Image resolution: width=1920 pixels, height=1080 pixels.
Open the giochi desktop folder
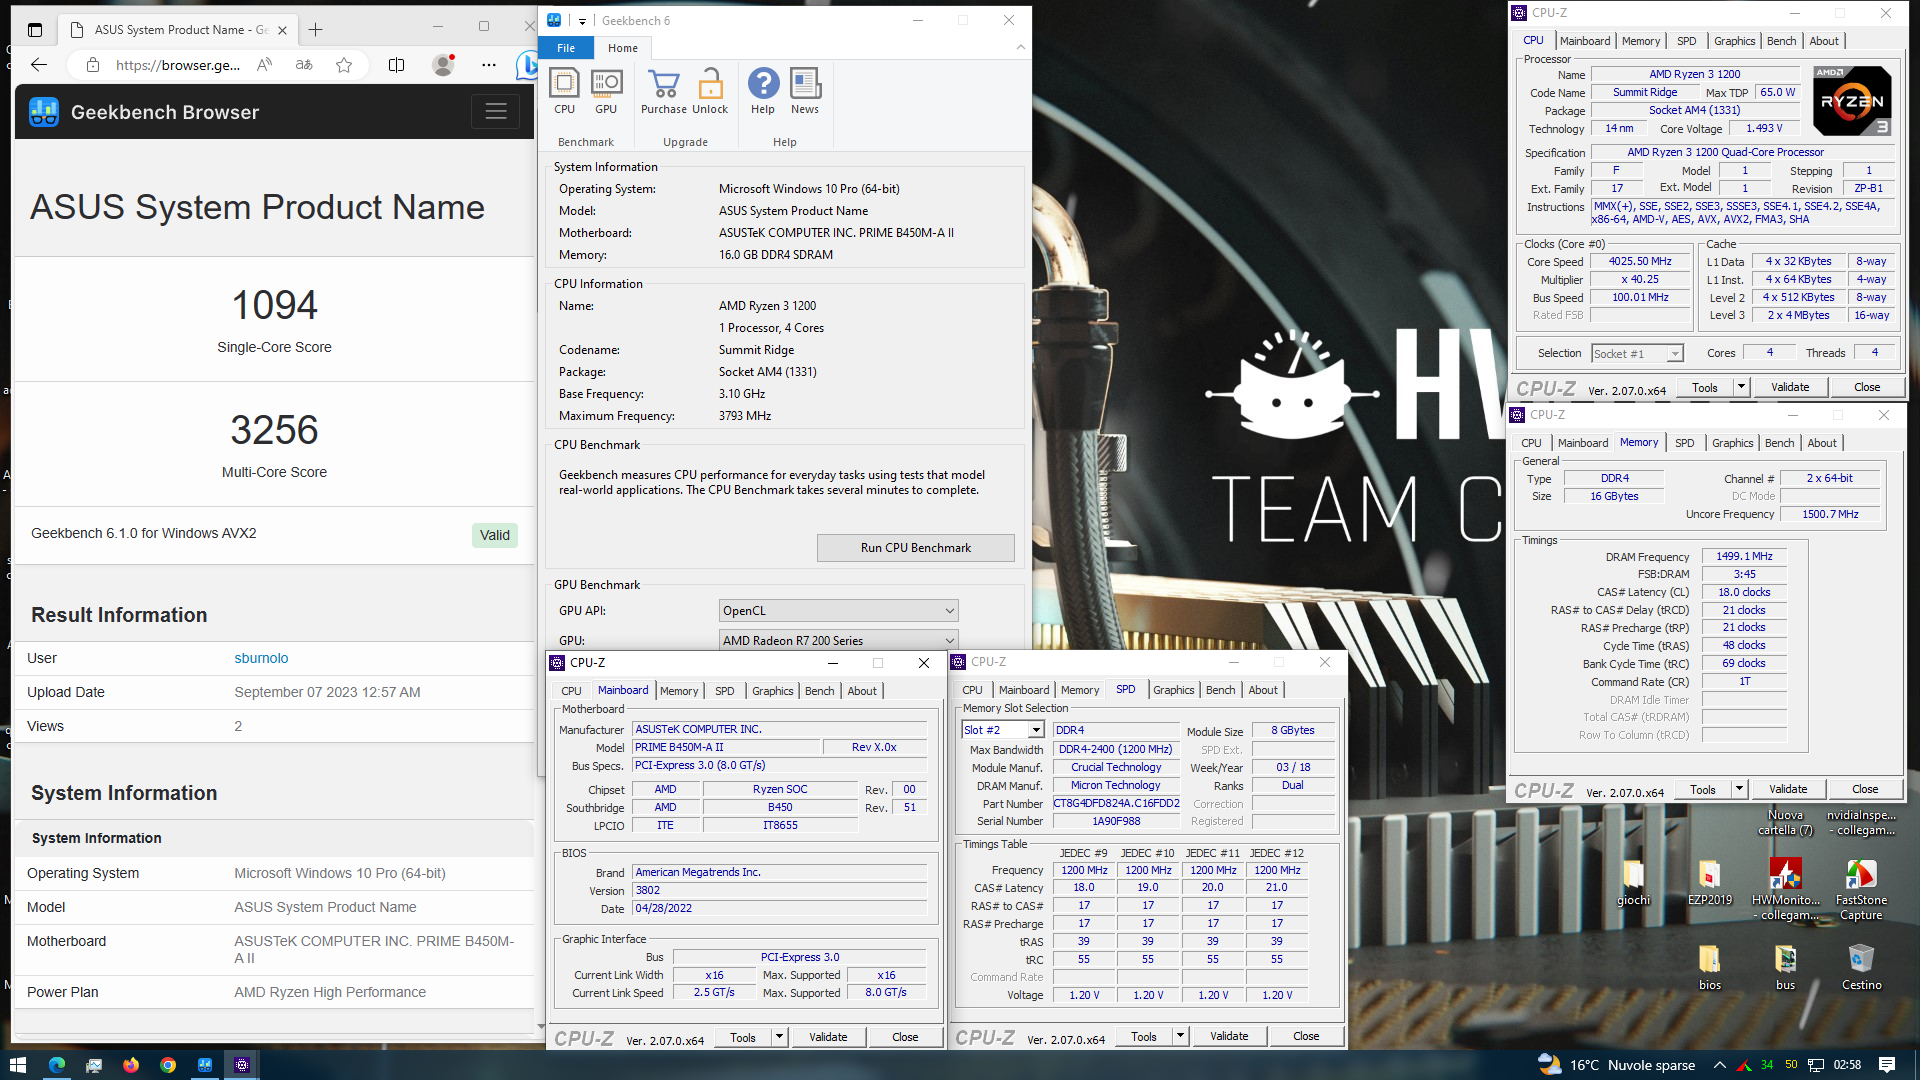[1633, 882]
